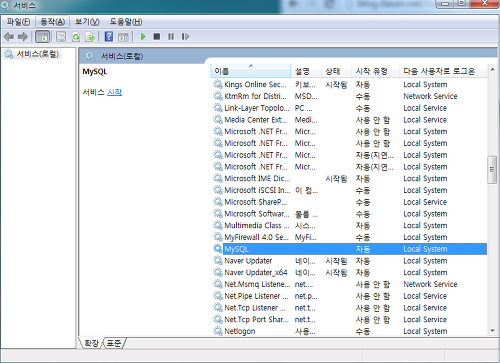The image size is (500, 363).
Task: Open the 파일(F) menu
Action: pyautogui.click(x=18, y=22)
